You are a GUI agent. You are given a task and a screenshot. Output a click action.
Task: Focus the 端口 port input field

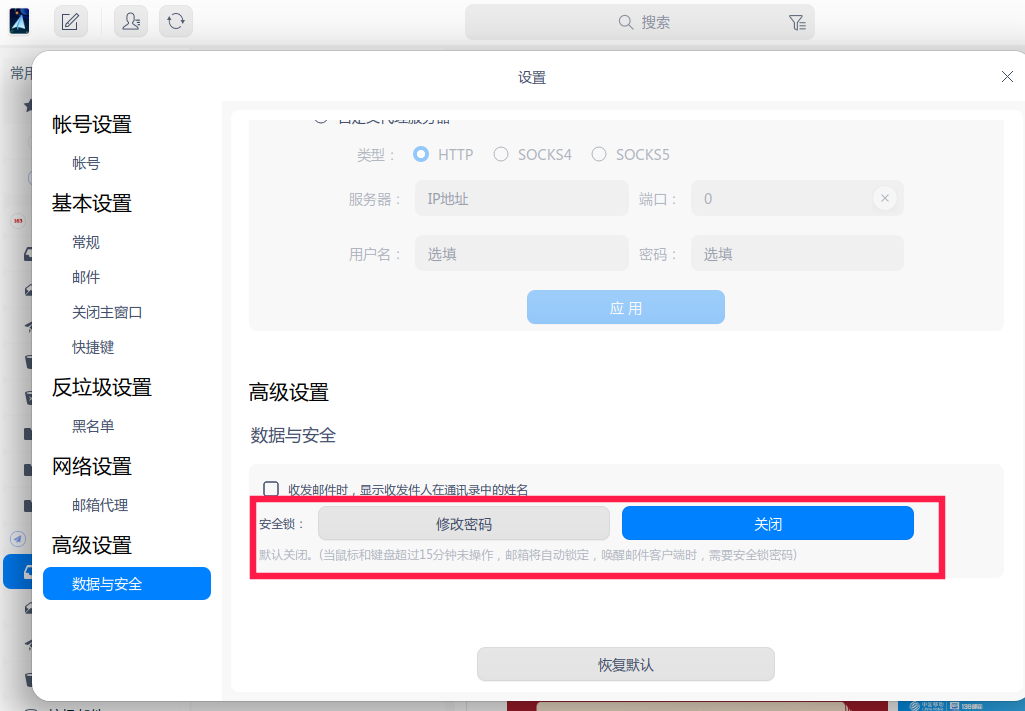(797, 198)
